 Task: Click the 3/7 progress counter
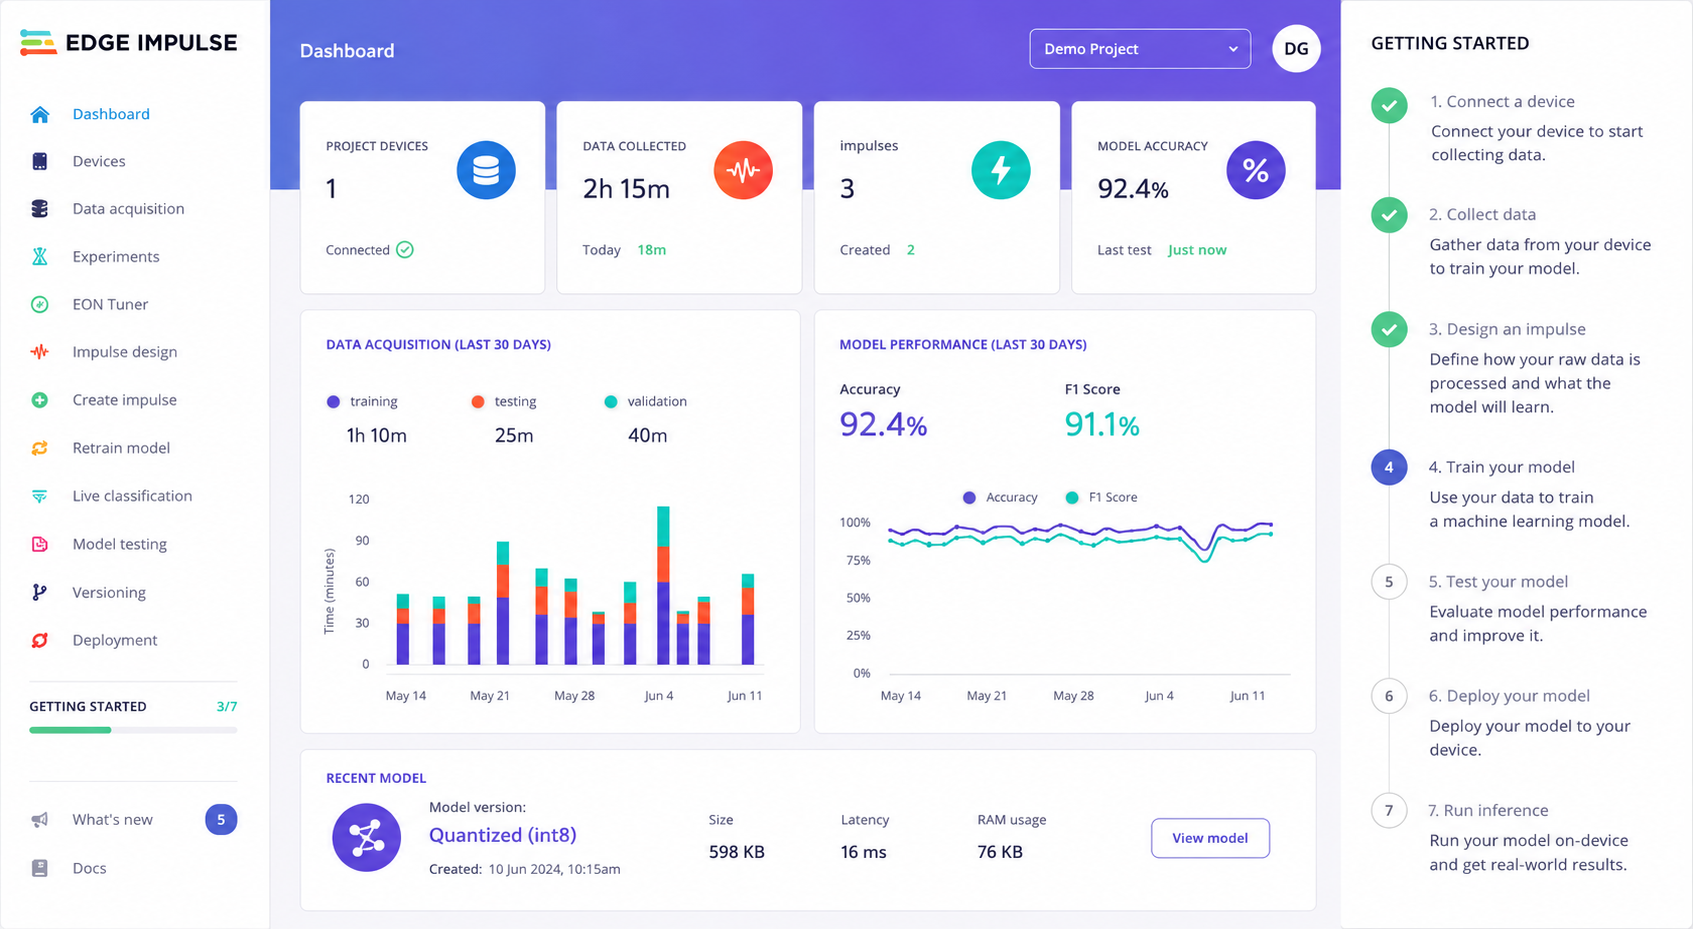click(227, 707)
